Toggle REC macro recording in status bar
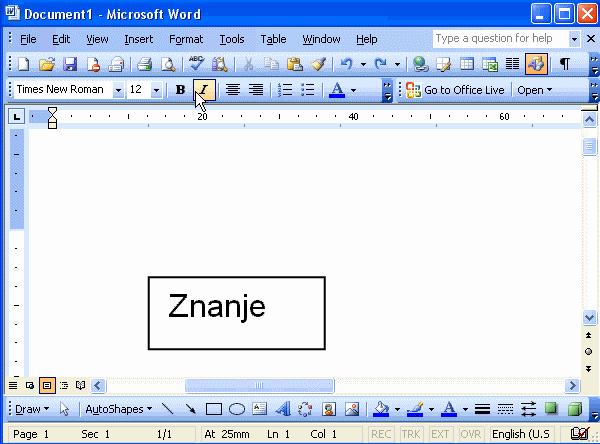Viewport: 600px width, 444px height. (381, 434)
